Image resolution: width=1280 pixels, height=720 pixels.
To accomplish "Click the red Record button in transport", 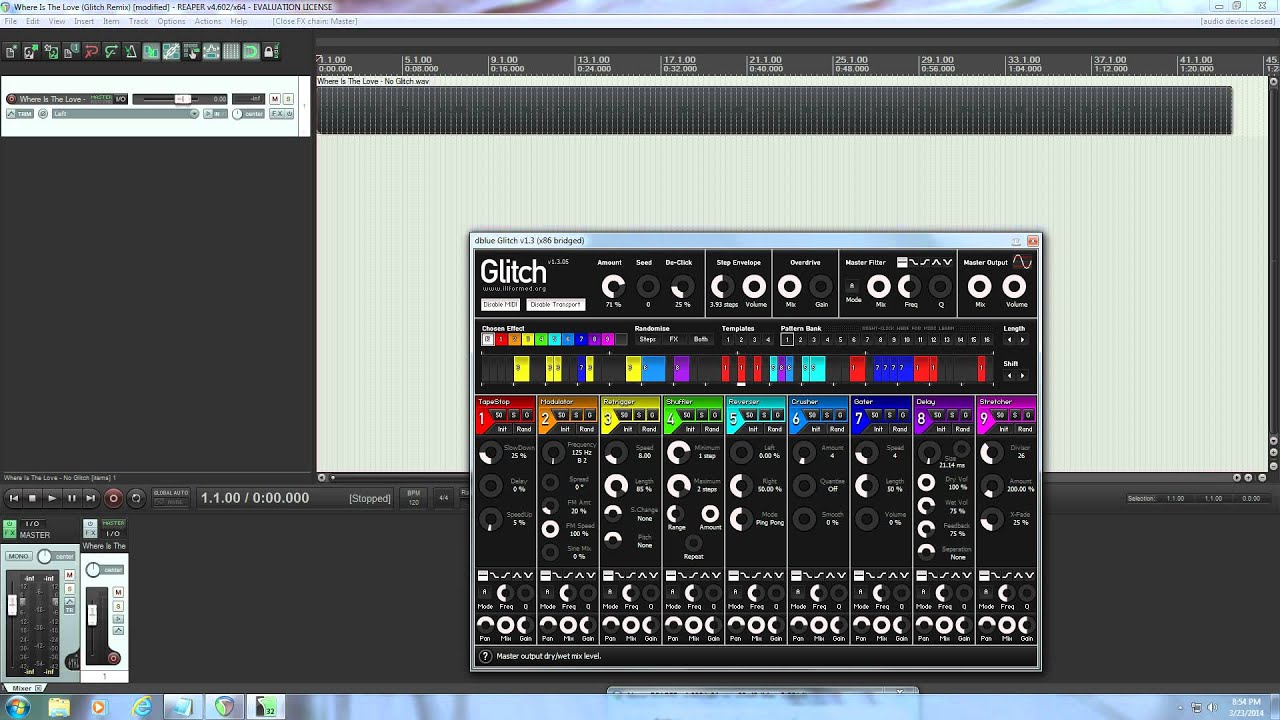I will [x=113, y=498].
